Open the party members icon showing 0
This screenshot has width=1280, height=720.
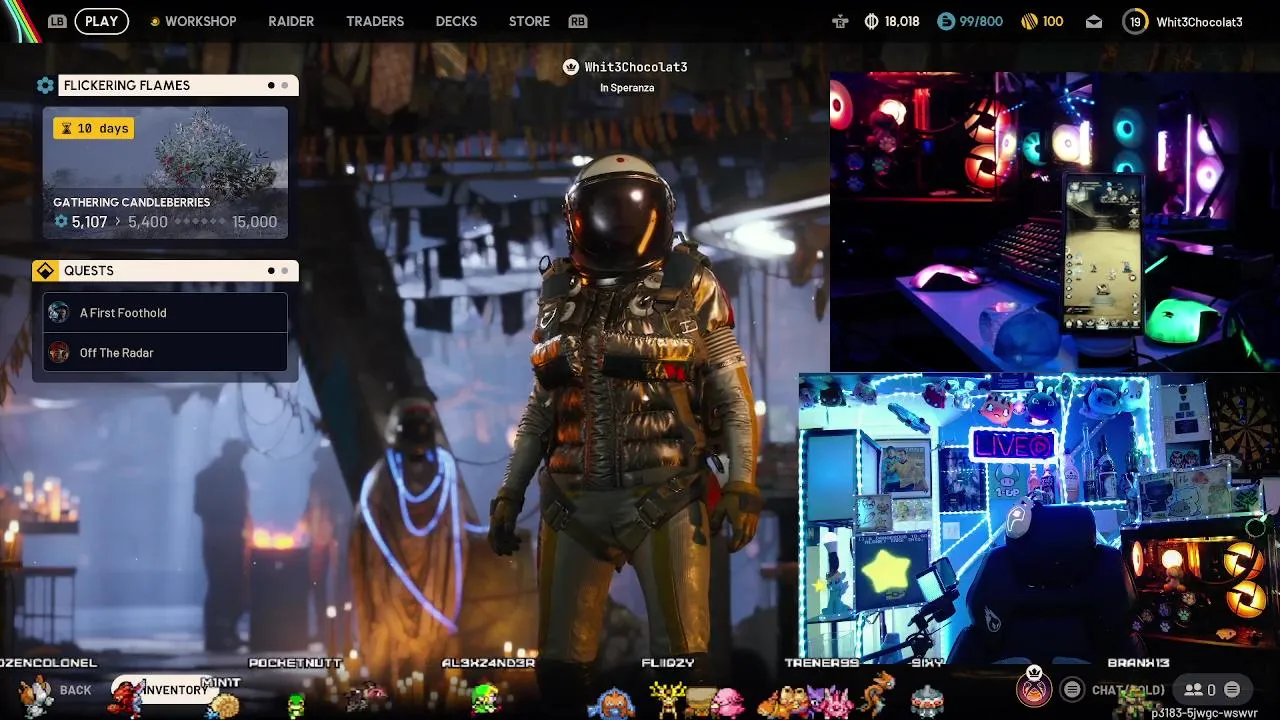click(1193, 689)
